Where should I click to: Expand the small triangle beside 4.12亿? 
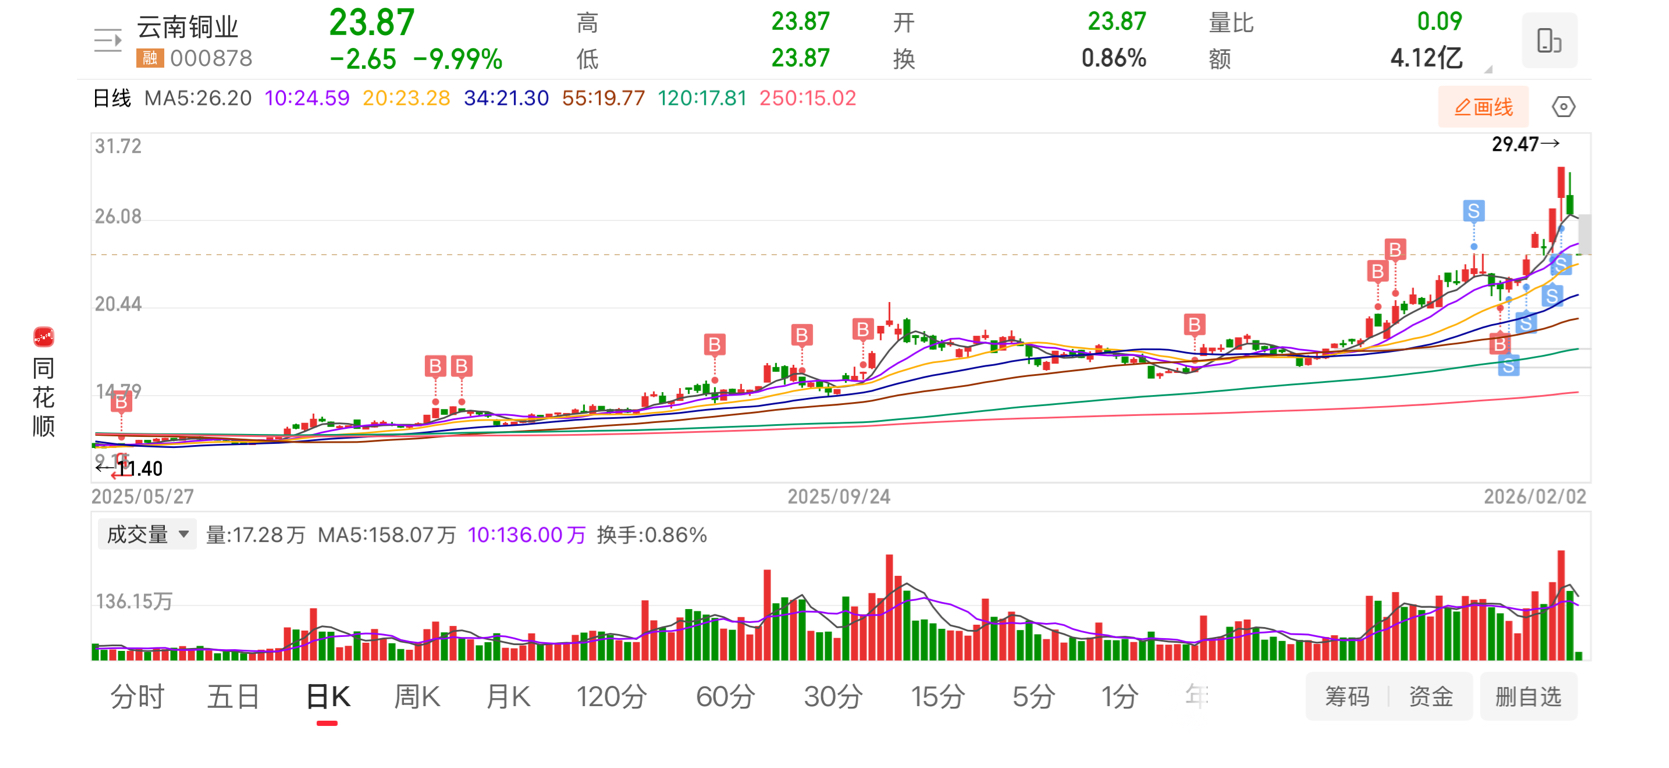coord(1488,69)
